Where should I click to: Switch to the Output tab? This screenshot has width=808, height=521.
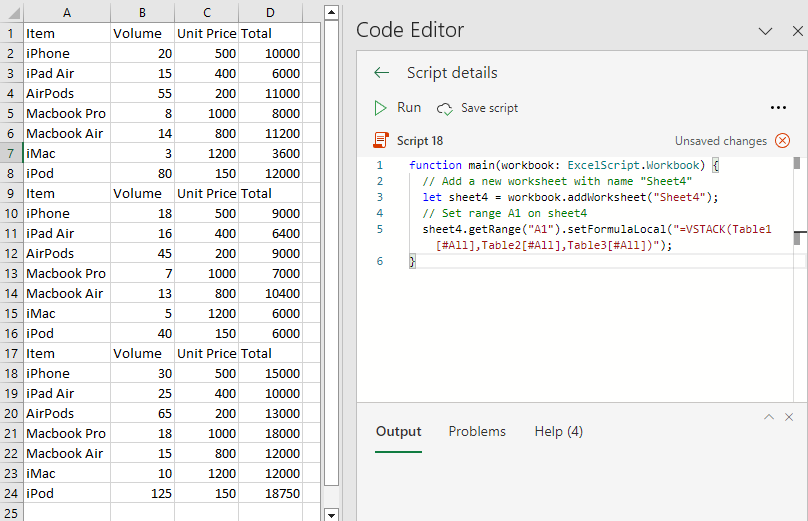[x=398, y=431]
